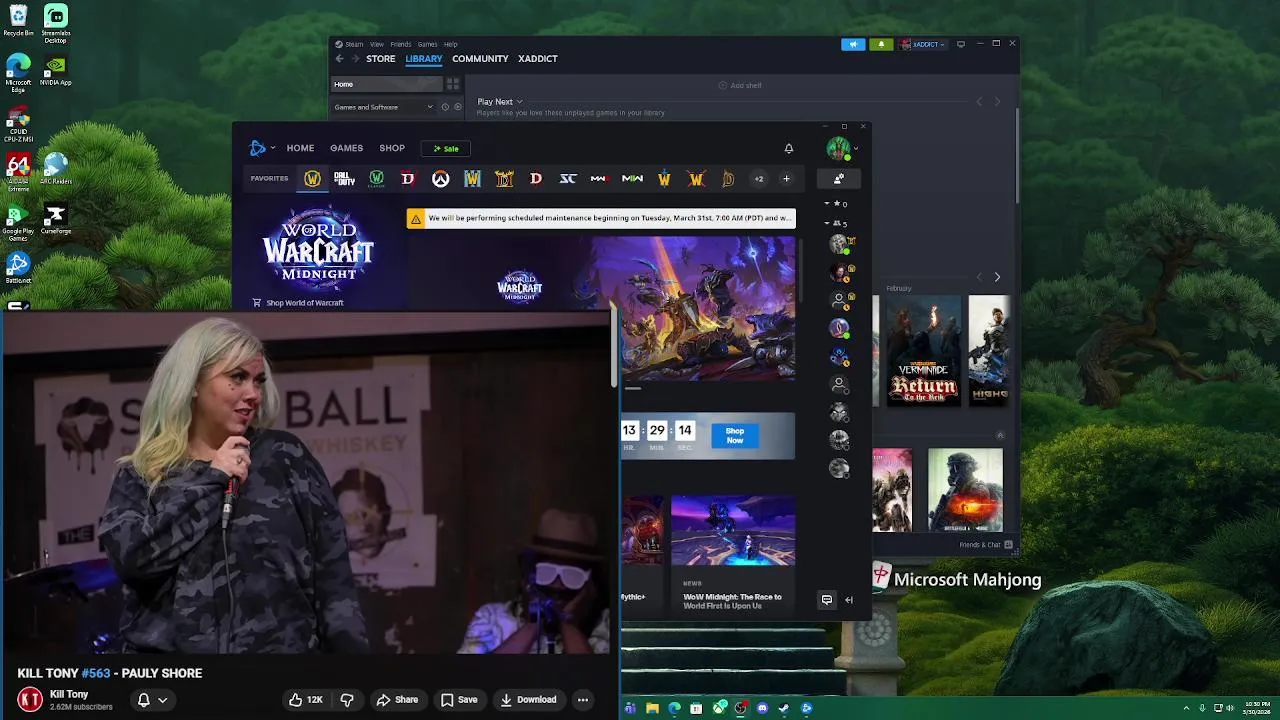
Task: Select Diablo IV red D favorite icon
Action: [x=408, y=179]
